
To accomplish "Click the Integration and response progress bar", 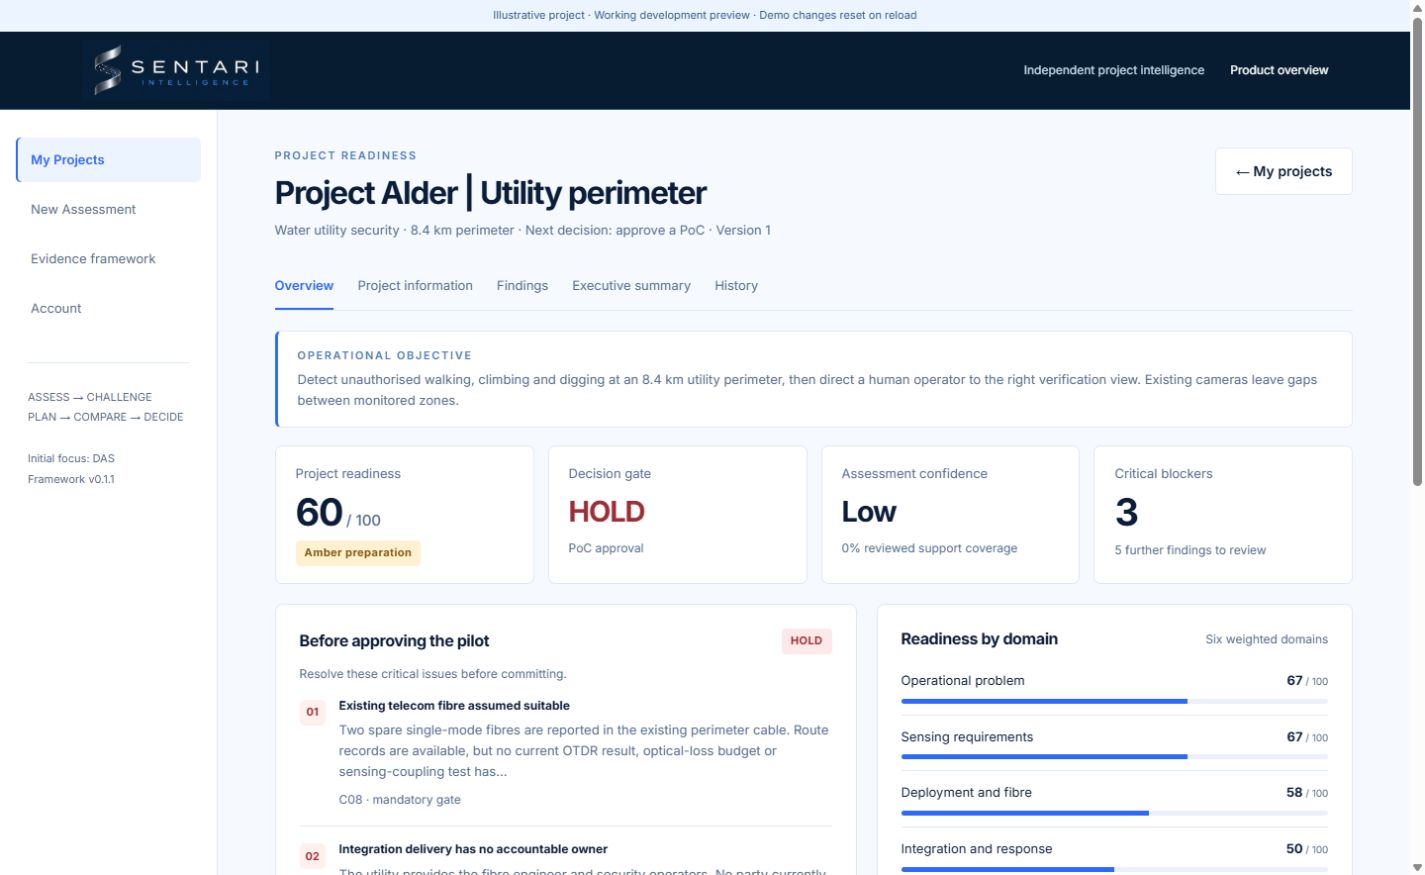I will pyautogui.click(x=1114, y=869).
